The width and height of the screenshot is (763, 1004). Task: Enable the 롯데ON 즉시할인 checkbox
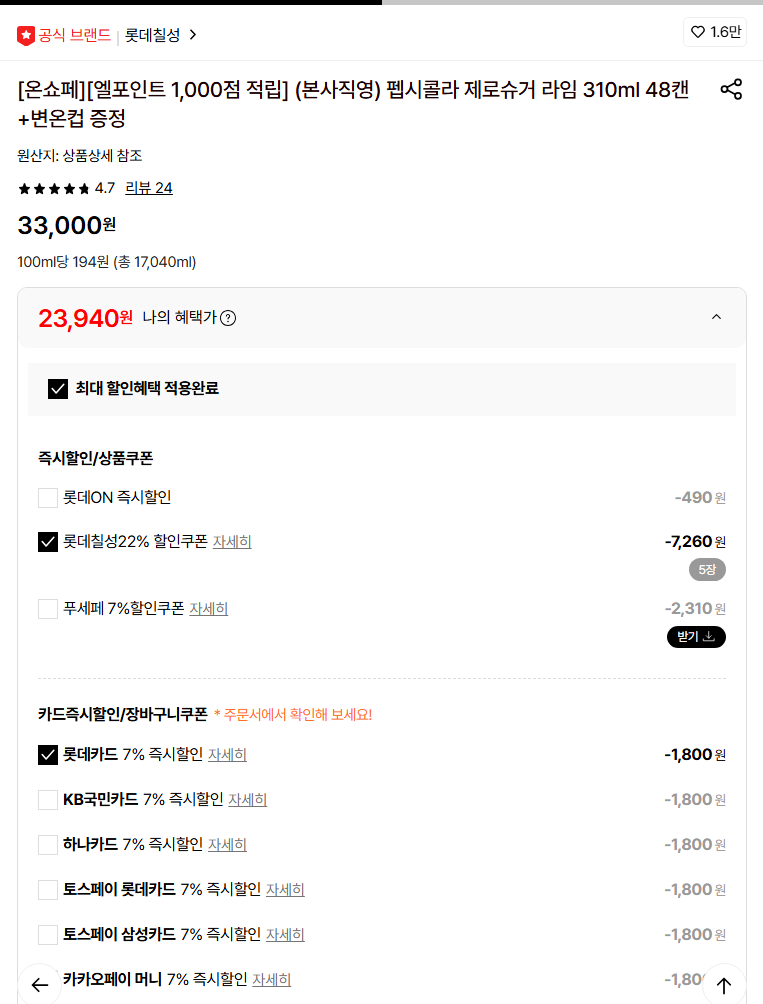click(47, 497)
